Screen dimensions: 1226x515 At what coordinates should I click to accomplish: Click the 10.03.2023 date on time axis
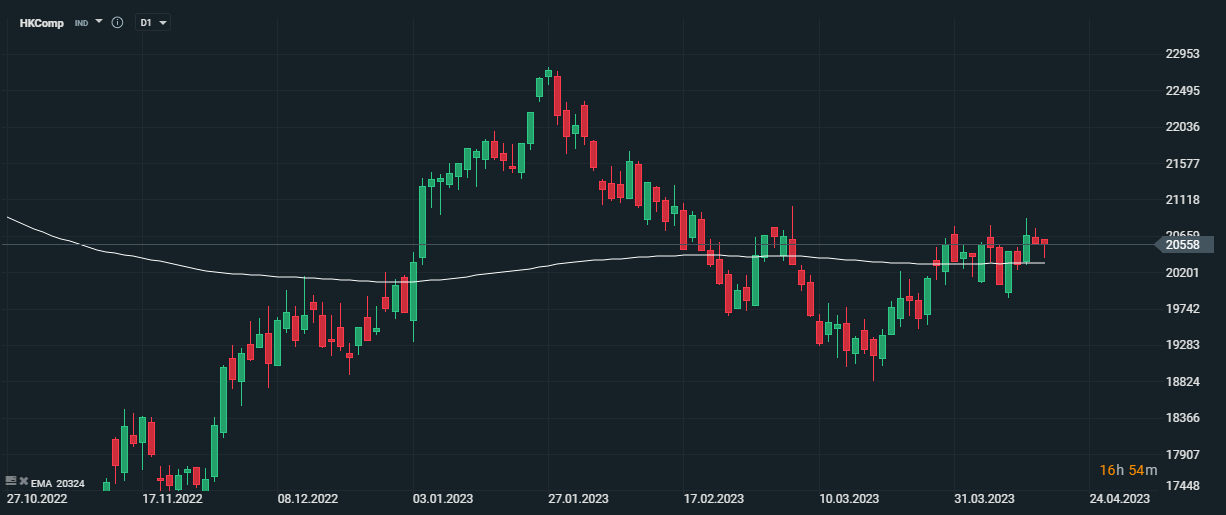[849, 498]
